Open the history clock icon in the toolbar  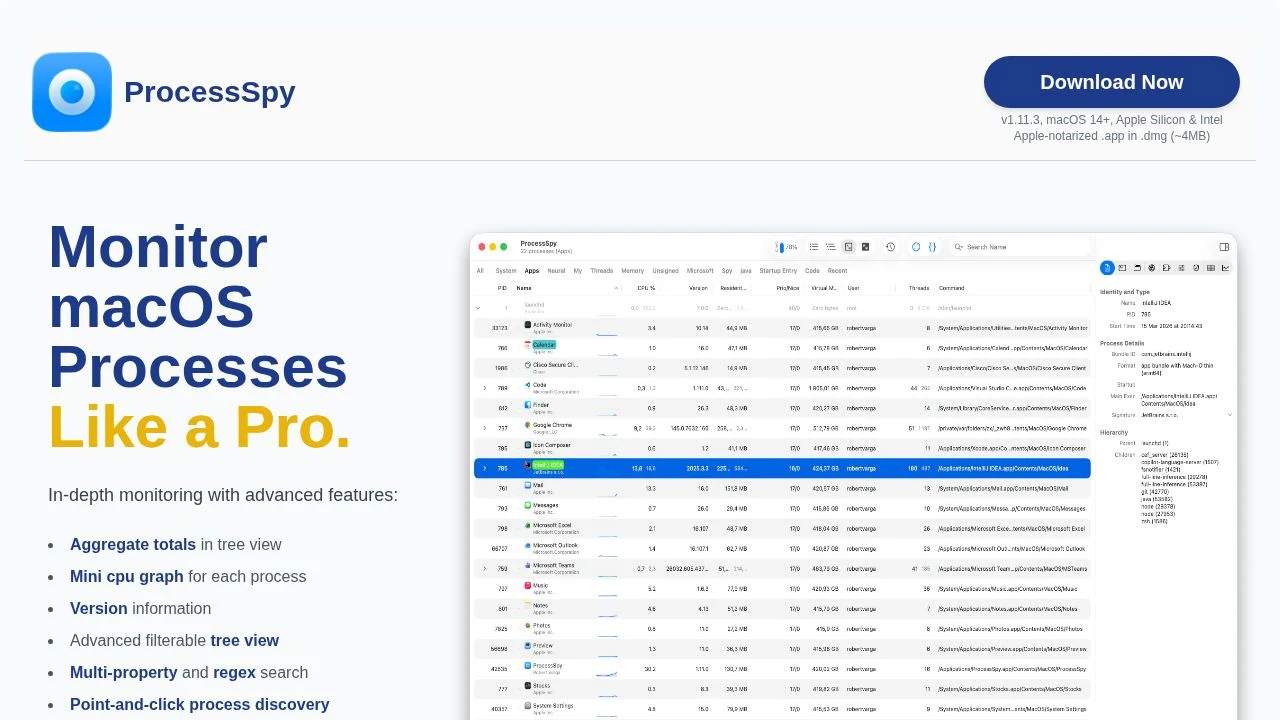pos(890,246)
